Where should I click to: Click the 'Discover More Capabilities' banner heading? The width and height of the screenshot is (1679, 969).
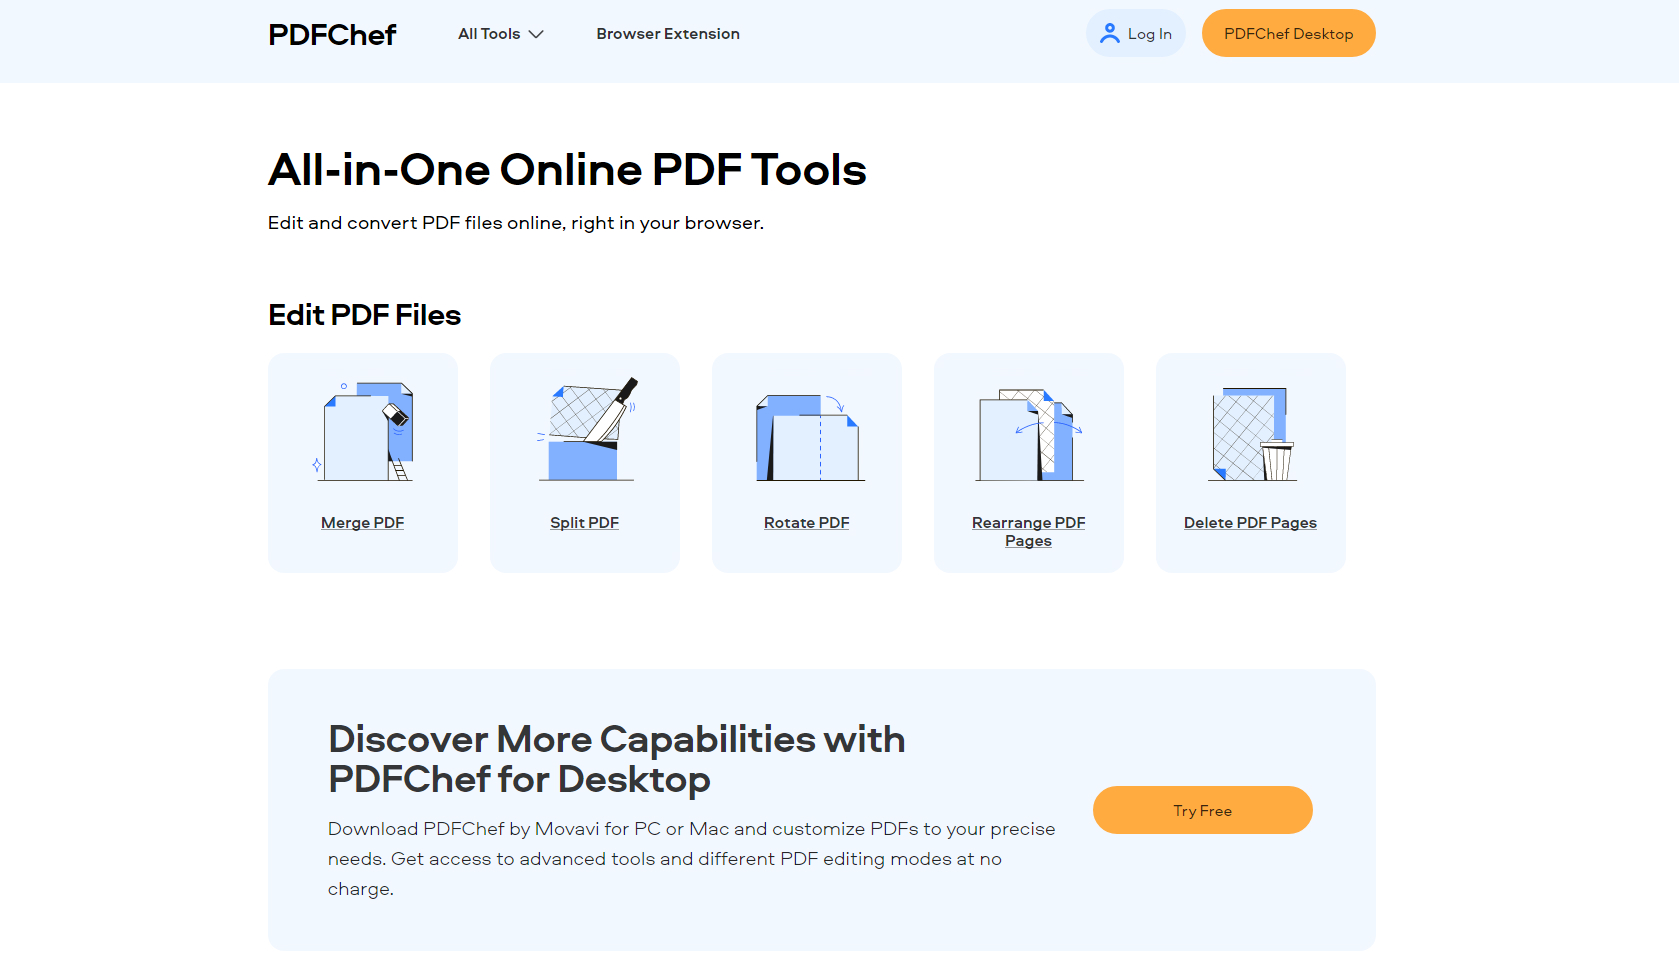pyautogui.click(x=617, y=759)
